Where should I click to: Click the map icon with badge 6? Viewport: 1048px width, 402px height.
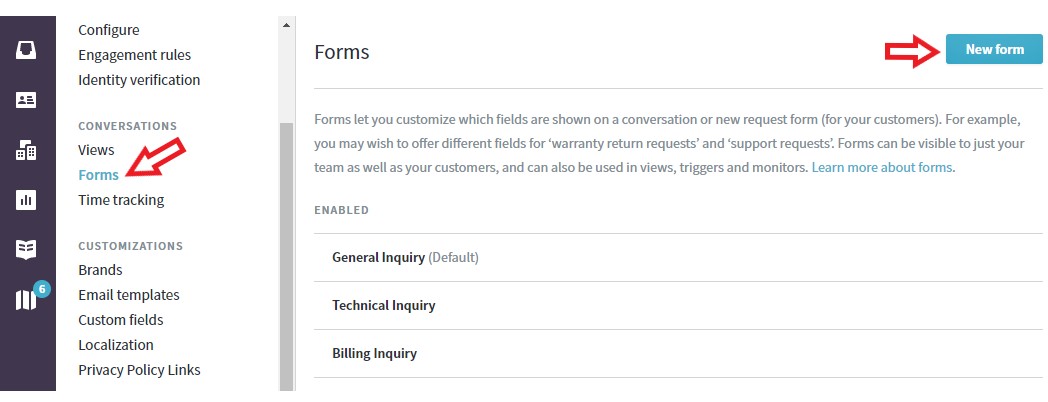point(27,300)
